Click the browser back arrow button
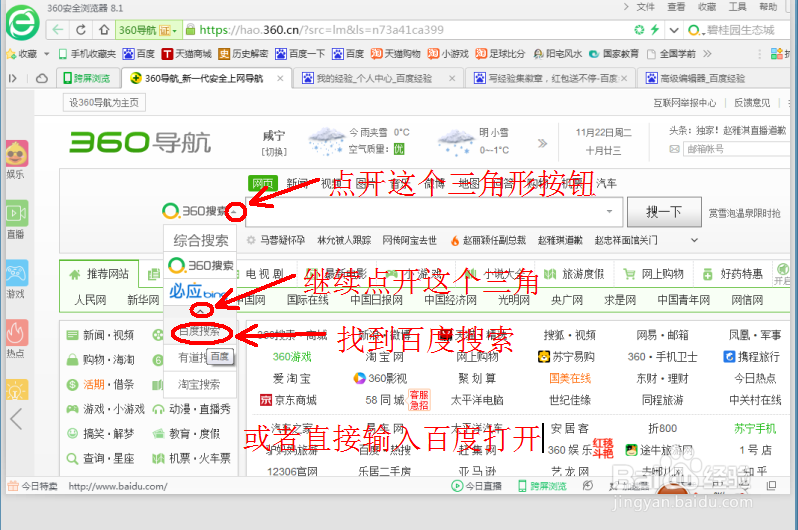The image size is (798, 530). 58,30
